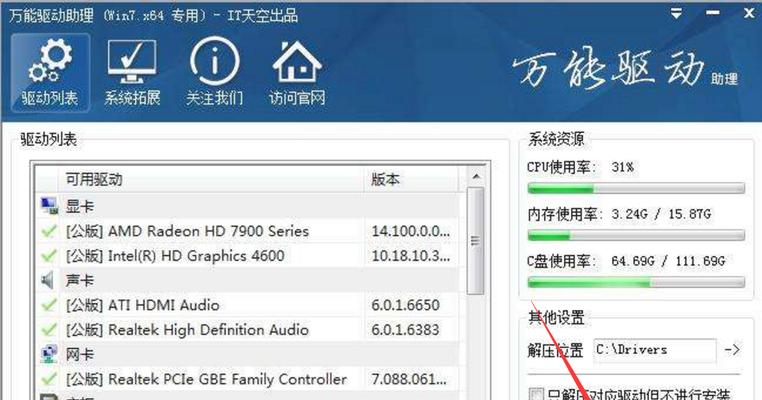Click the 网卡 network icon
The width and height of the screenshot is (762, 400).
coord(49,354)
